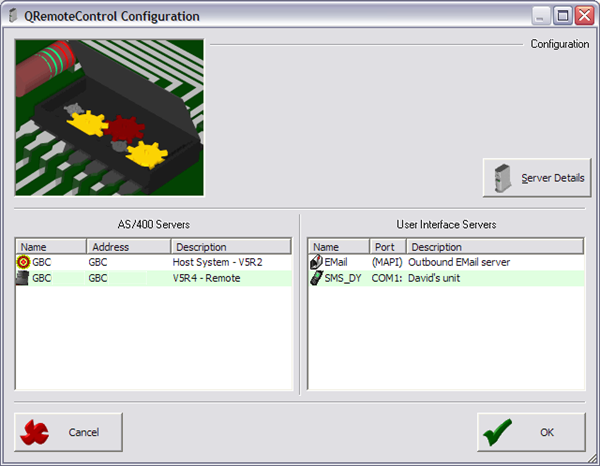Open Server Details
This screenshot has height=466, width=600.
point(537,178)
